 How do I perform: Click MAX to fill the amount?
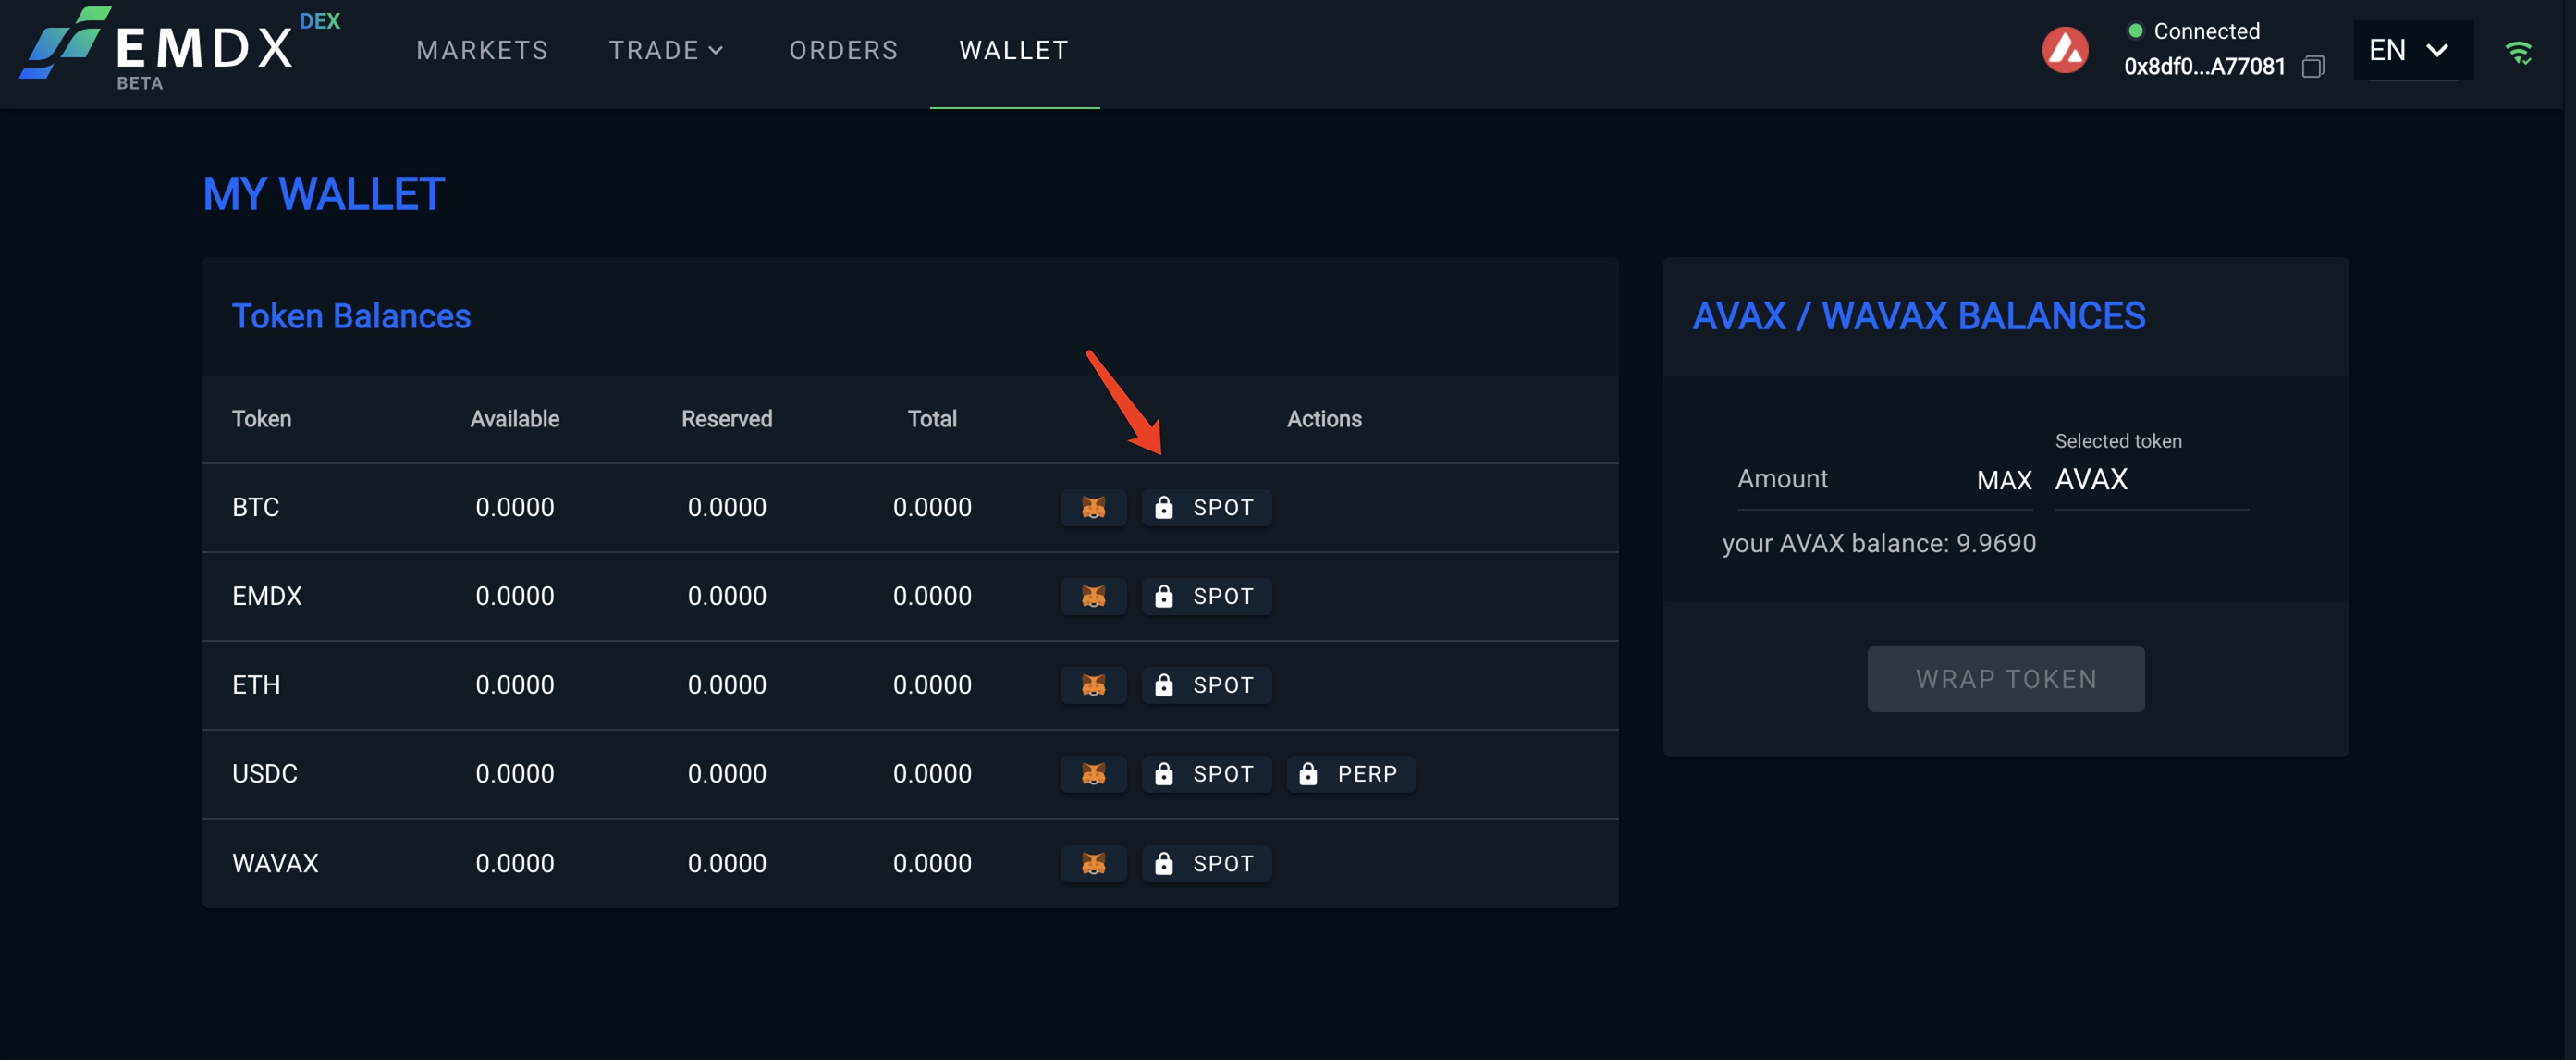coord(2004,481)
